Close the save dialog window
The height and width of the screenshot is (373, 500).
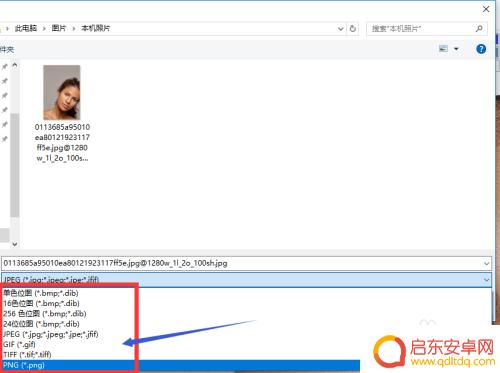(486, 9)
